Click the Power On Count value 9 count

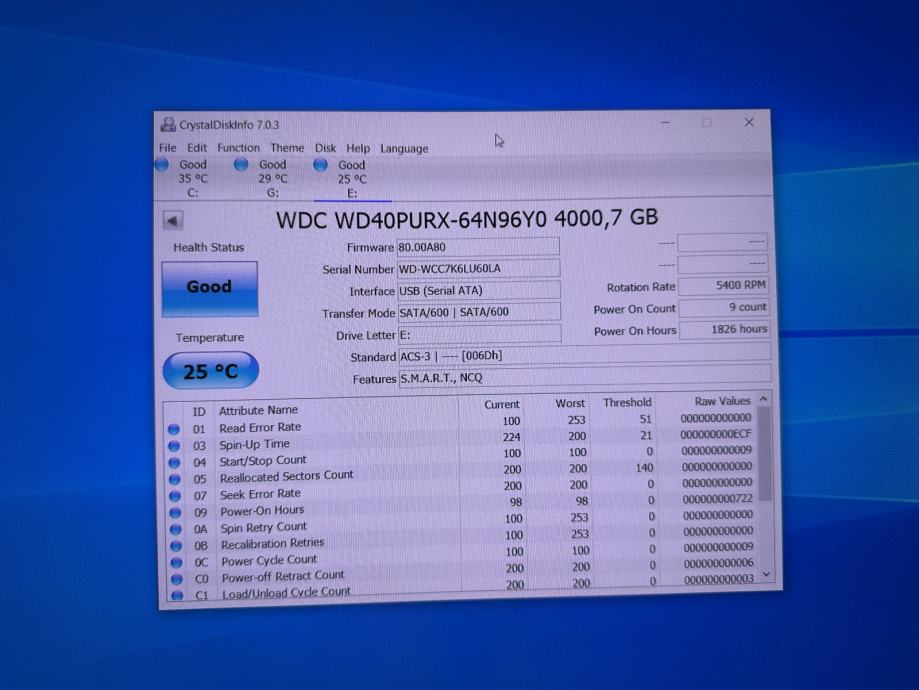[x=724, y=307]
